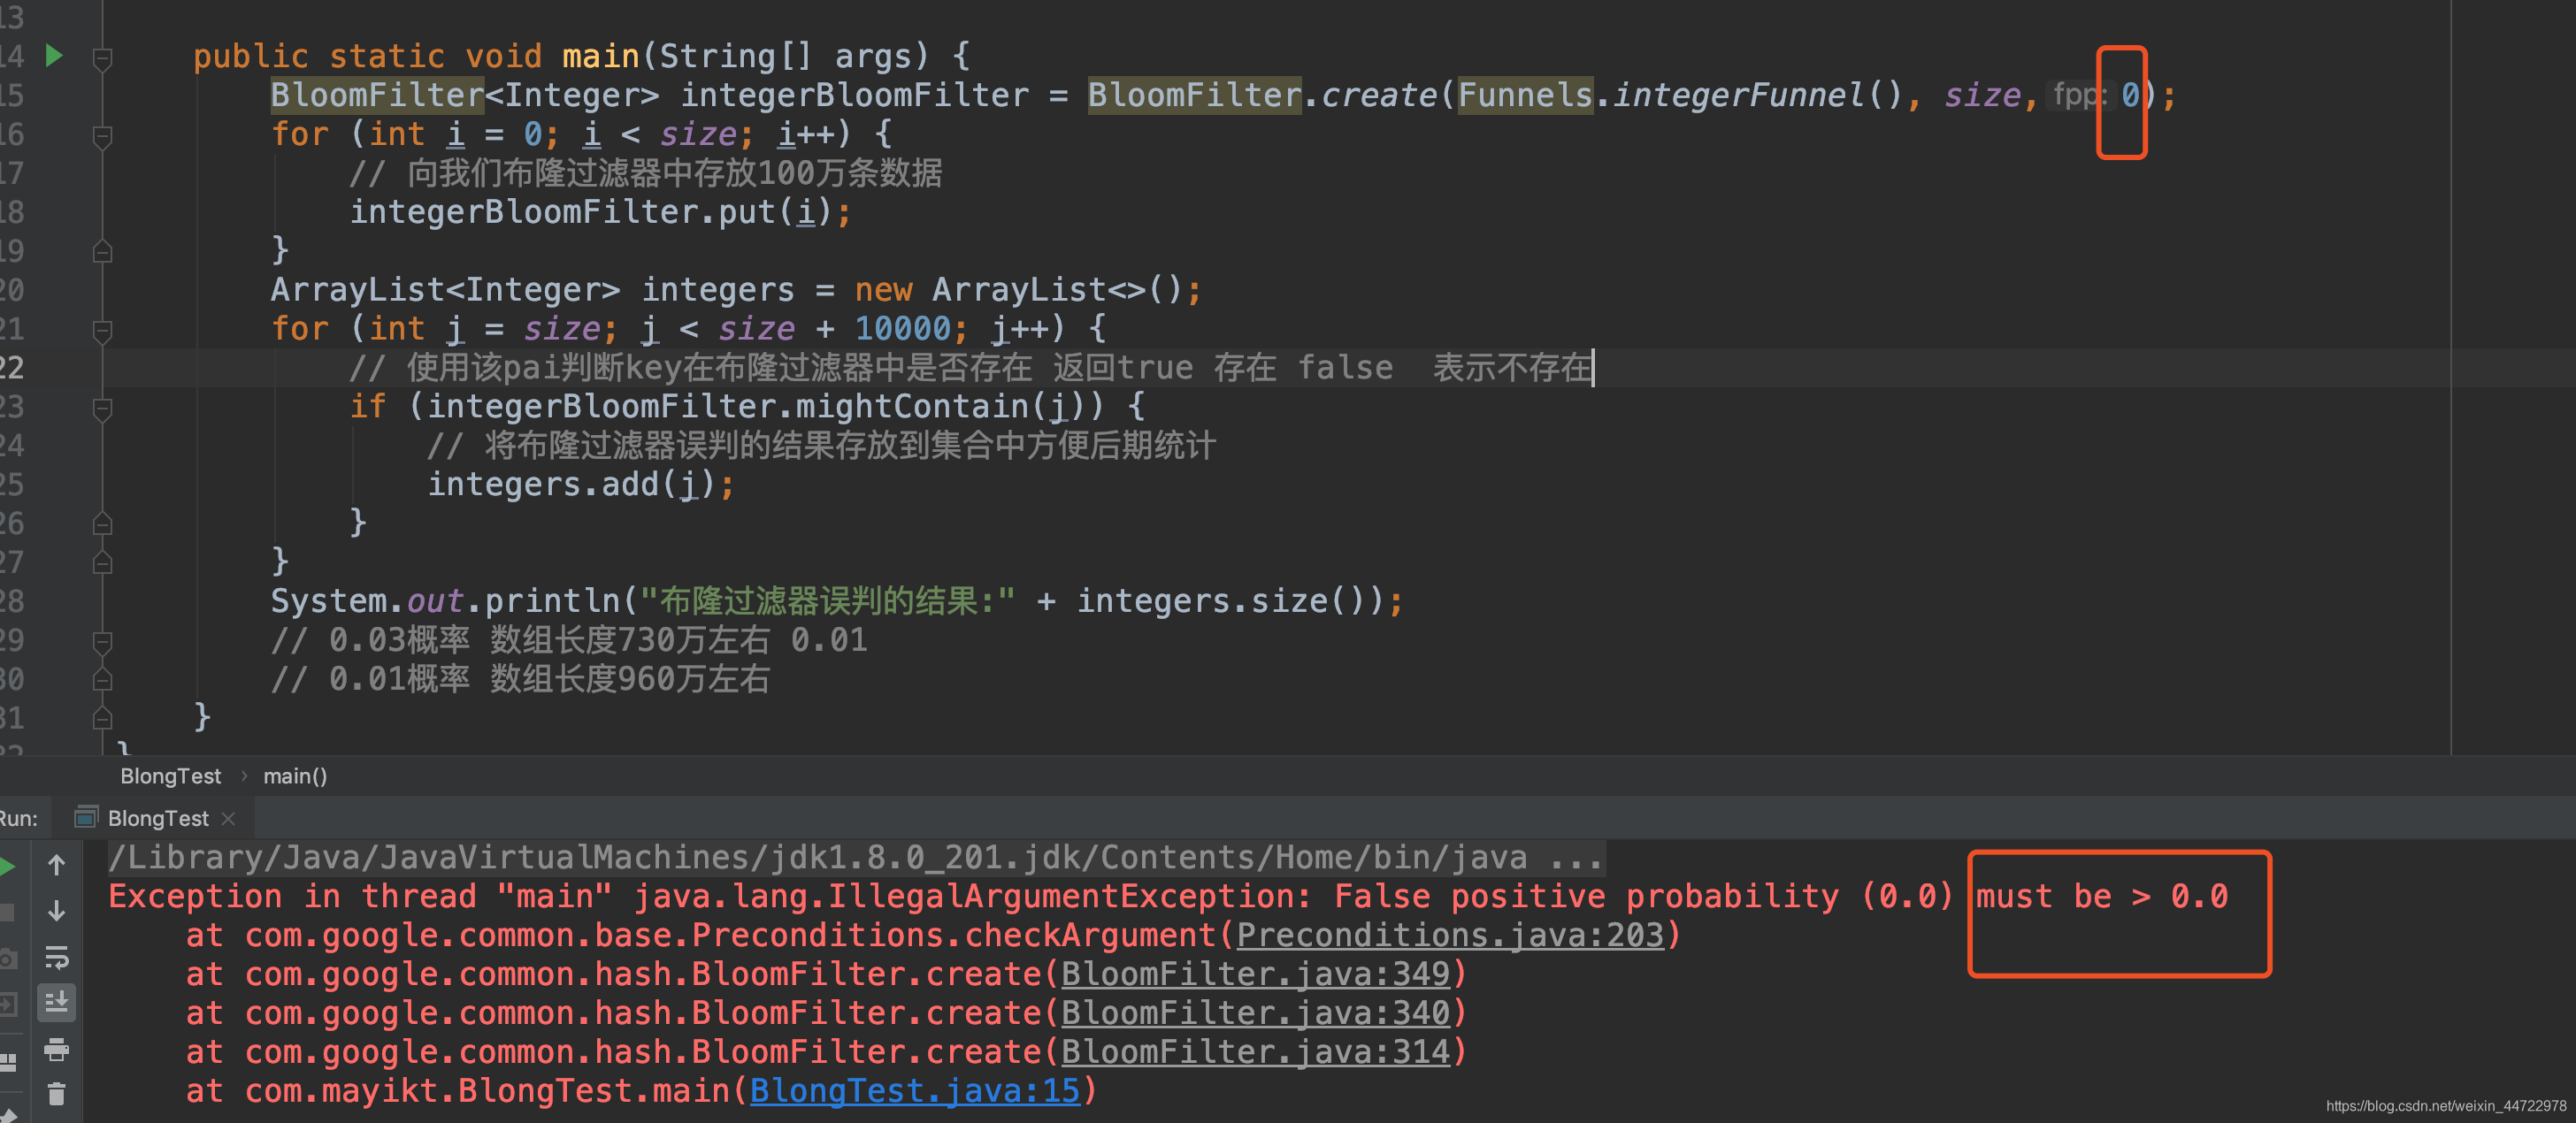The height and width of the screenshot is (1123, 2576).
Task: Open BloomFilter.java:314 link
Action: tap(1255, 1052)
